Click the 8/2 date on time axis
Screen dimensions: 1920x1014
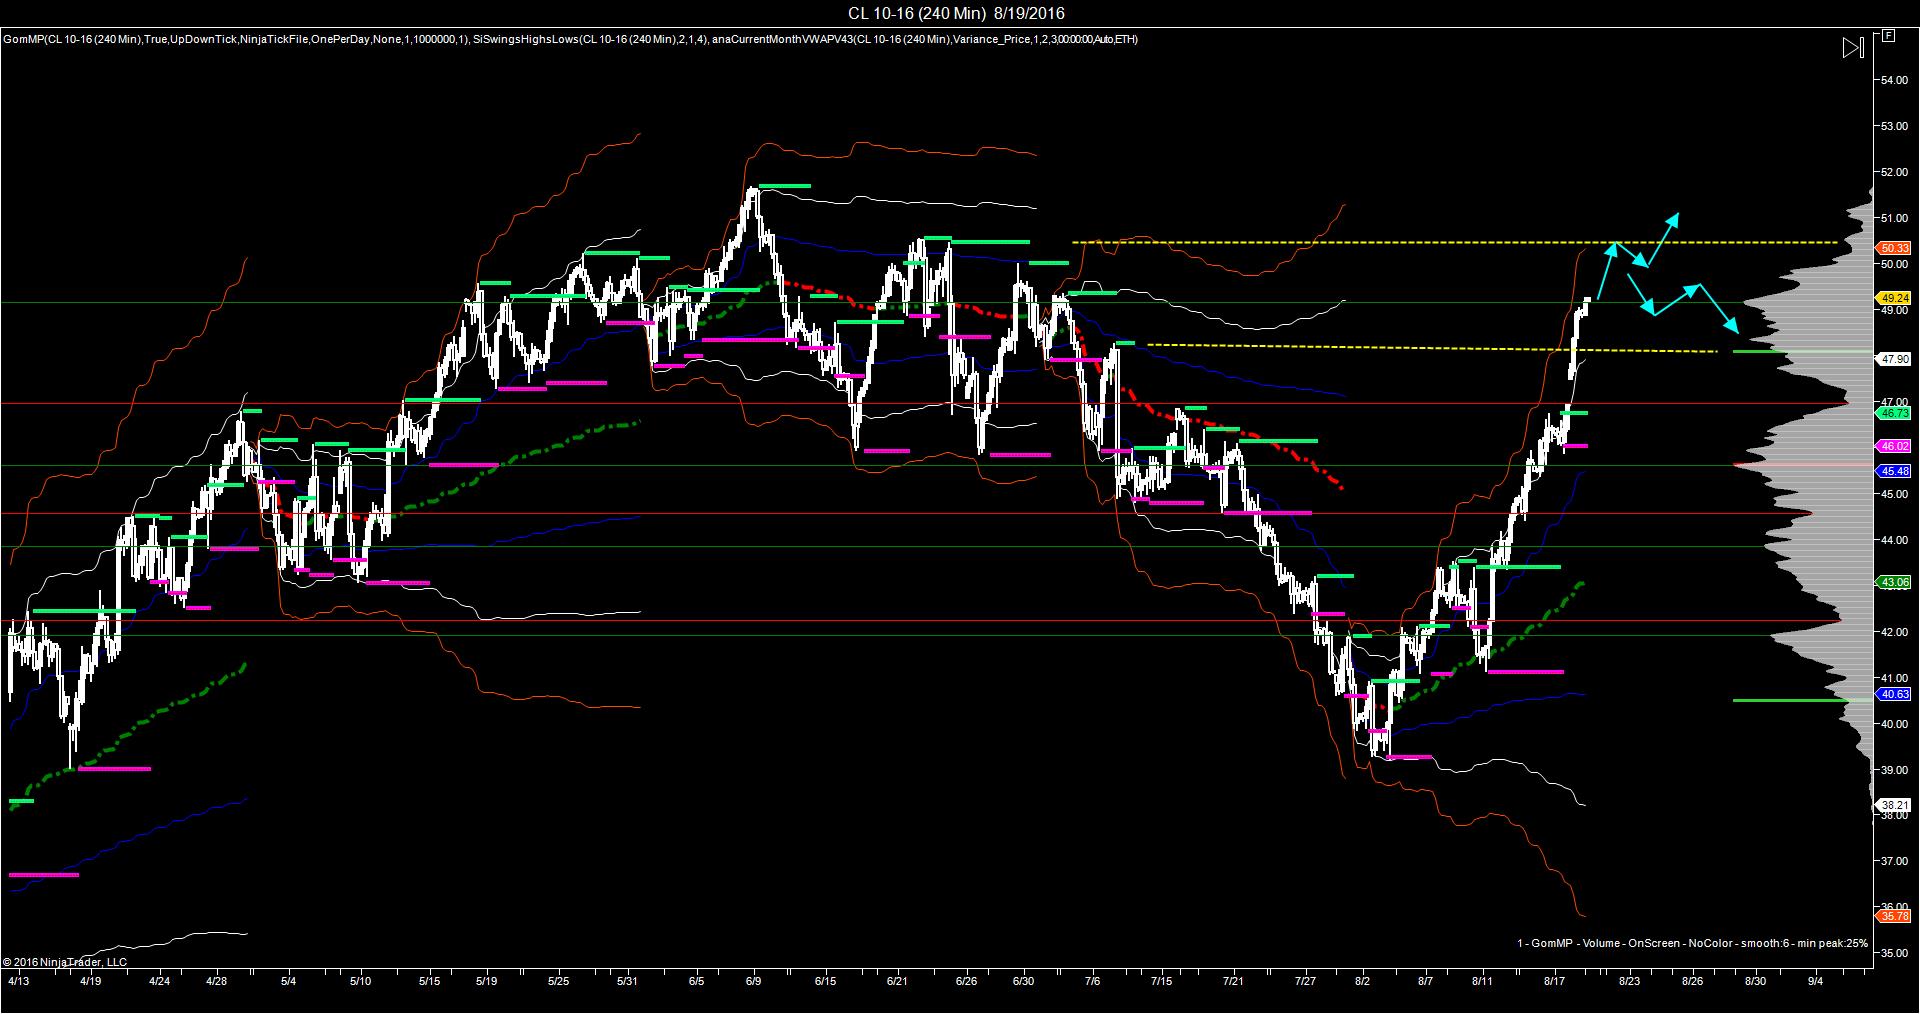point(1361,982)
